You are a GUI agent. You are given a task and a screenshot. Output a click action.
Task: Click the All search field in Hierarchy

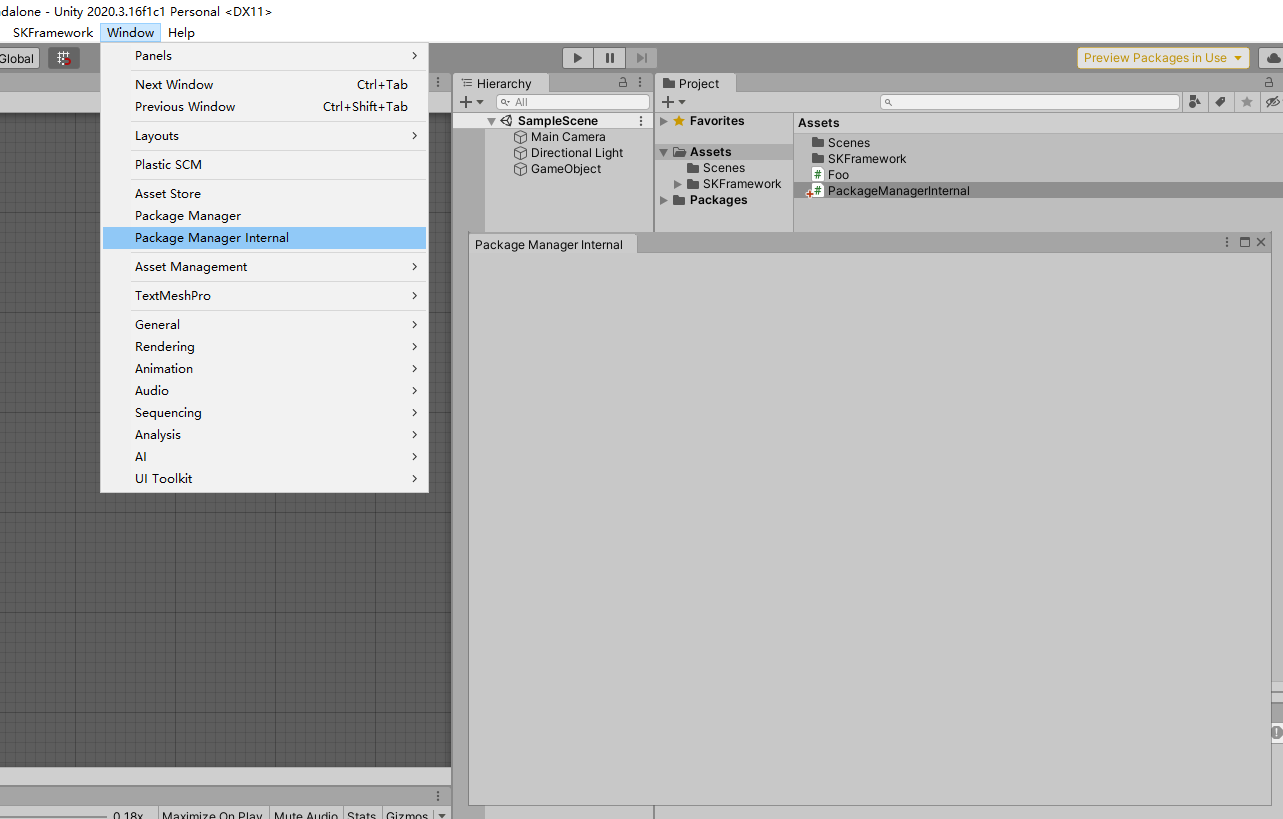coord(572,101)
